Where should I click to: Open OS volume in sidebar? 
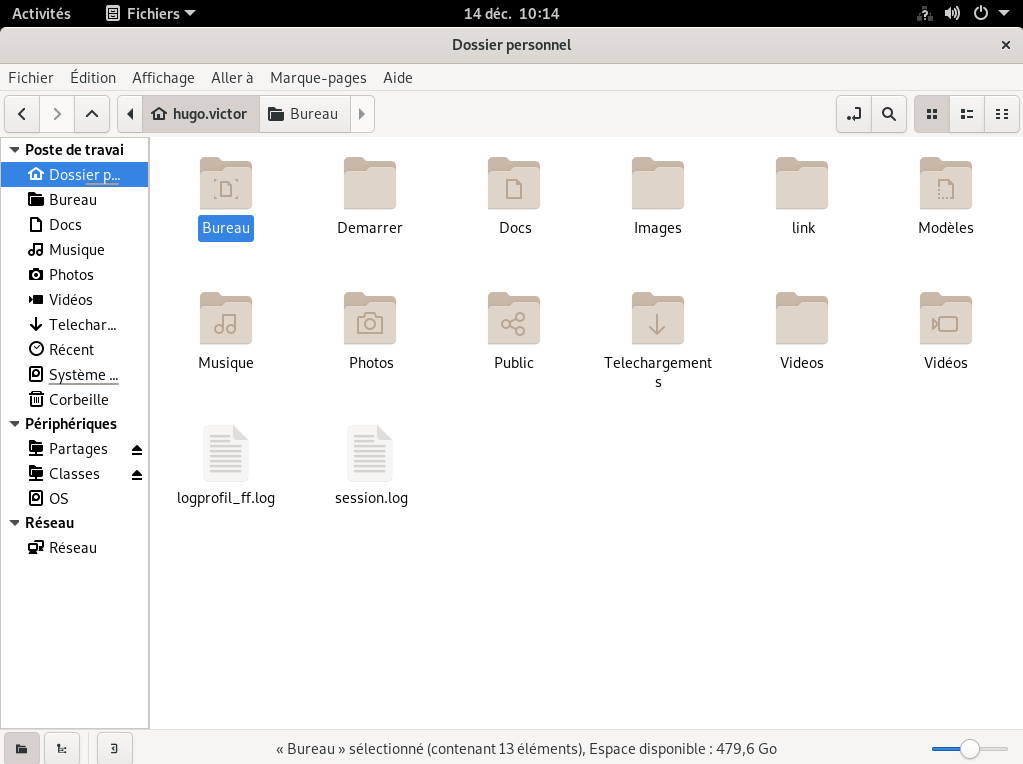(74, 499)
